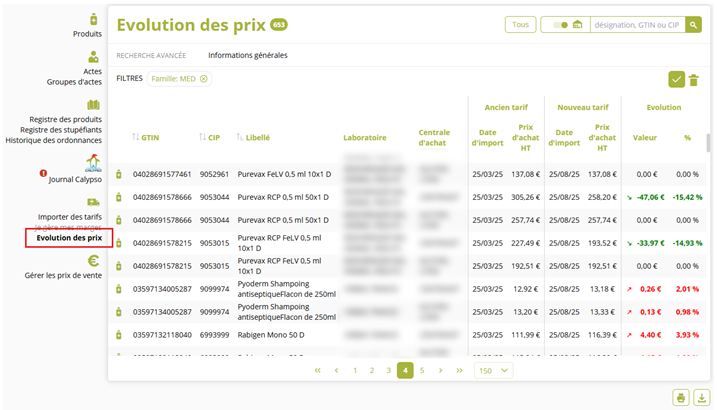Open page 3 of results
This screenshot has width=717, height=410.
388,371
